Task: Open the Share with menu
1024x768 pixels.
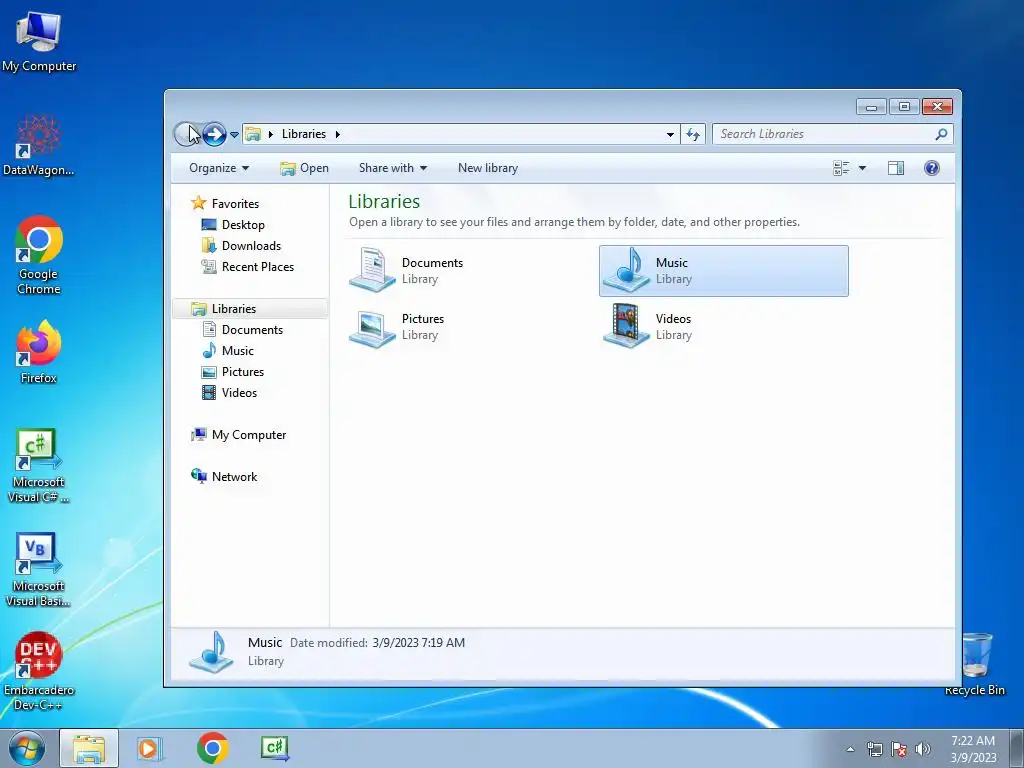Action: pyautogui.click(x=392, y=168)
